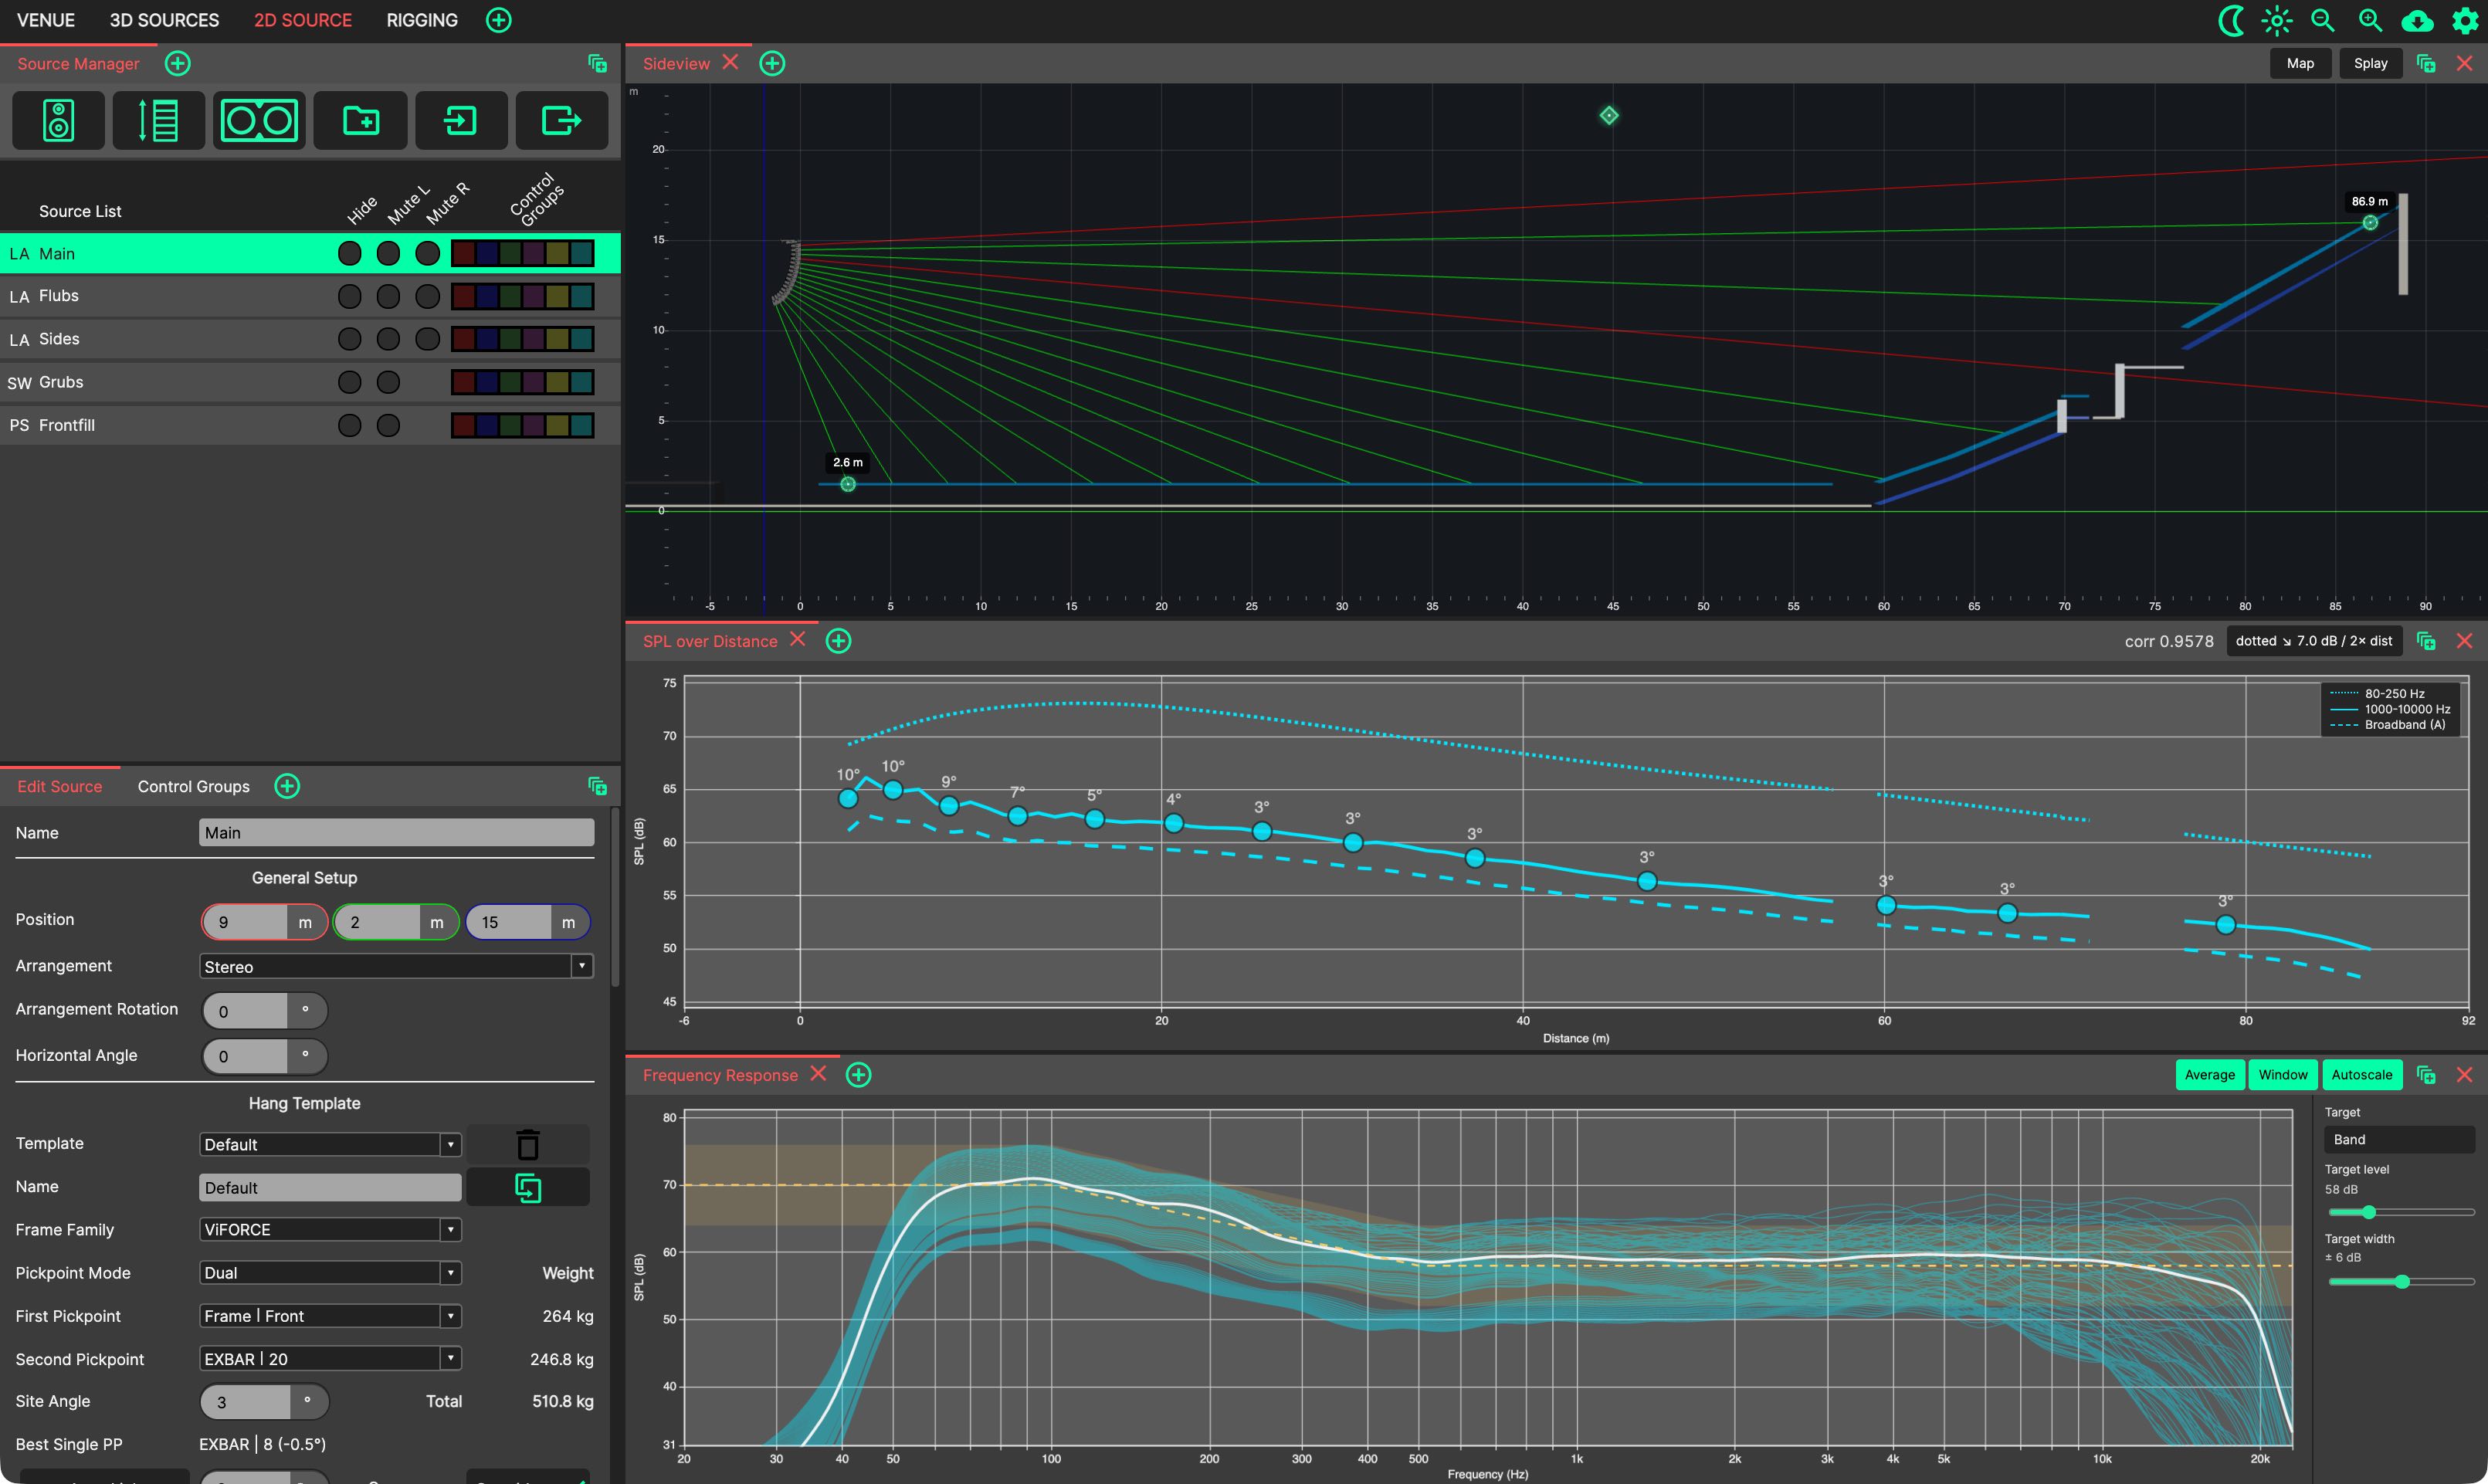Toggle Mute R for the Main source
The height and width of the screenshot is (1484, 2488).
pos(427,254)
